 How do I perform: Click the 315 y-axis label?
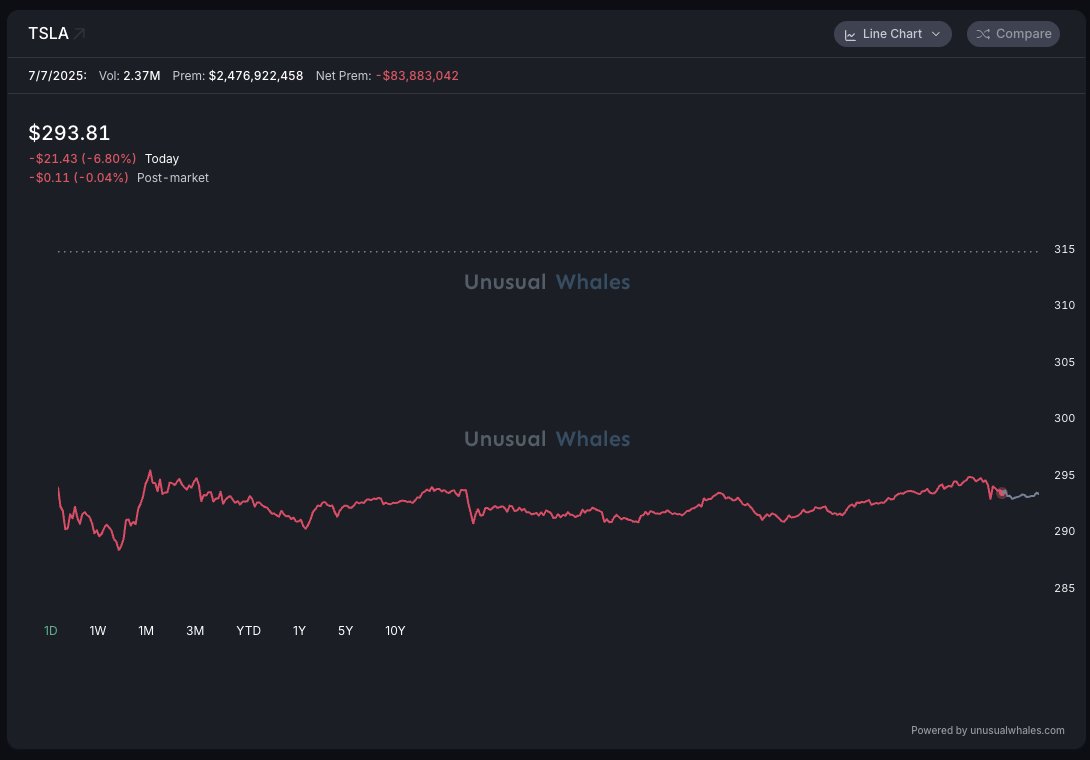1064,249
